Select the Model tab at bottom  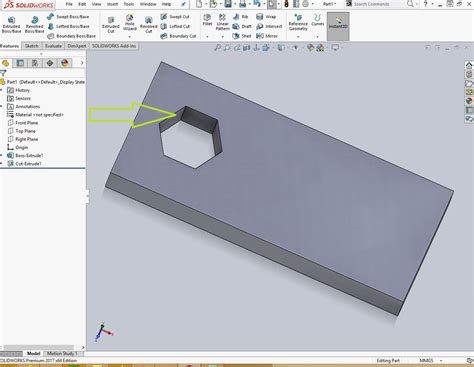34,354
